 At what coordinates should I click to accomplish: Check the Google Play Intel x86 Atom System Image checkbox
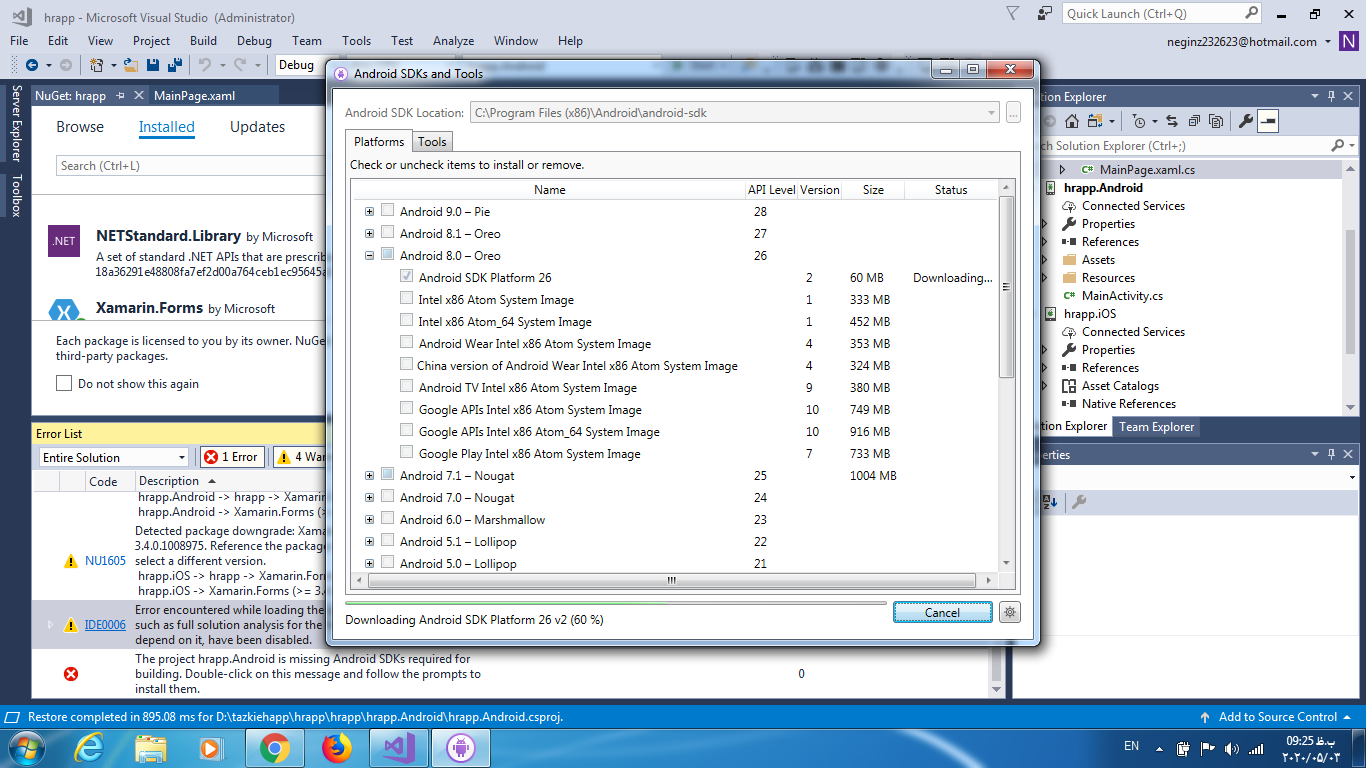407,453
